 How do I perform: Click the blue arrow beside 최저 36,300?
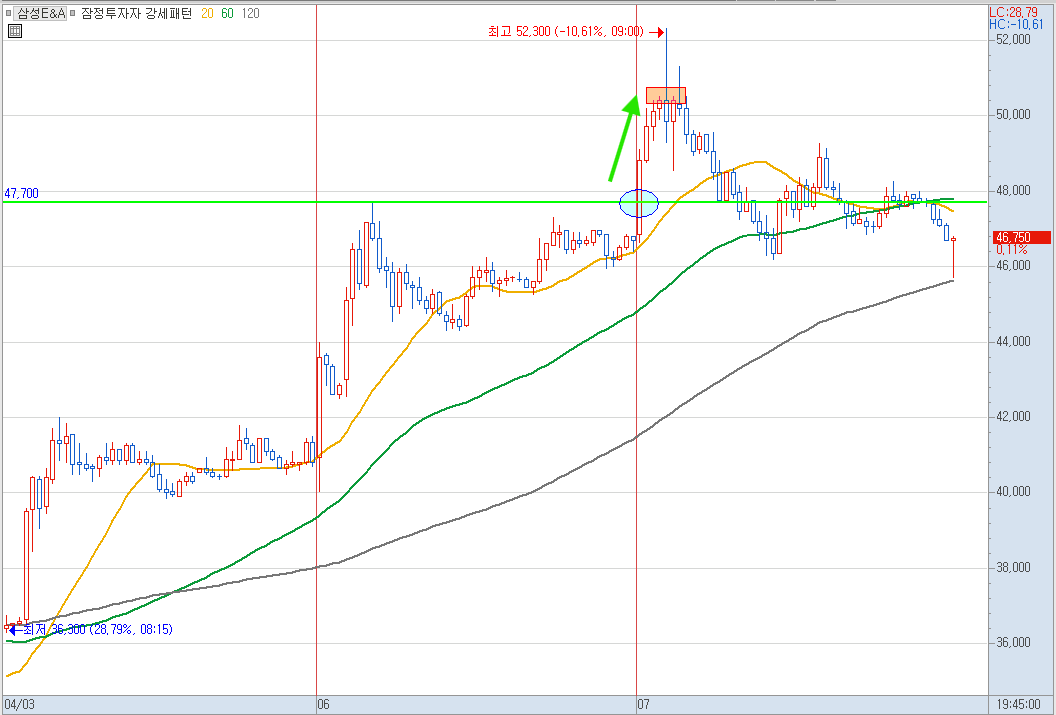point(14,630)
